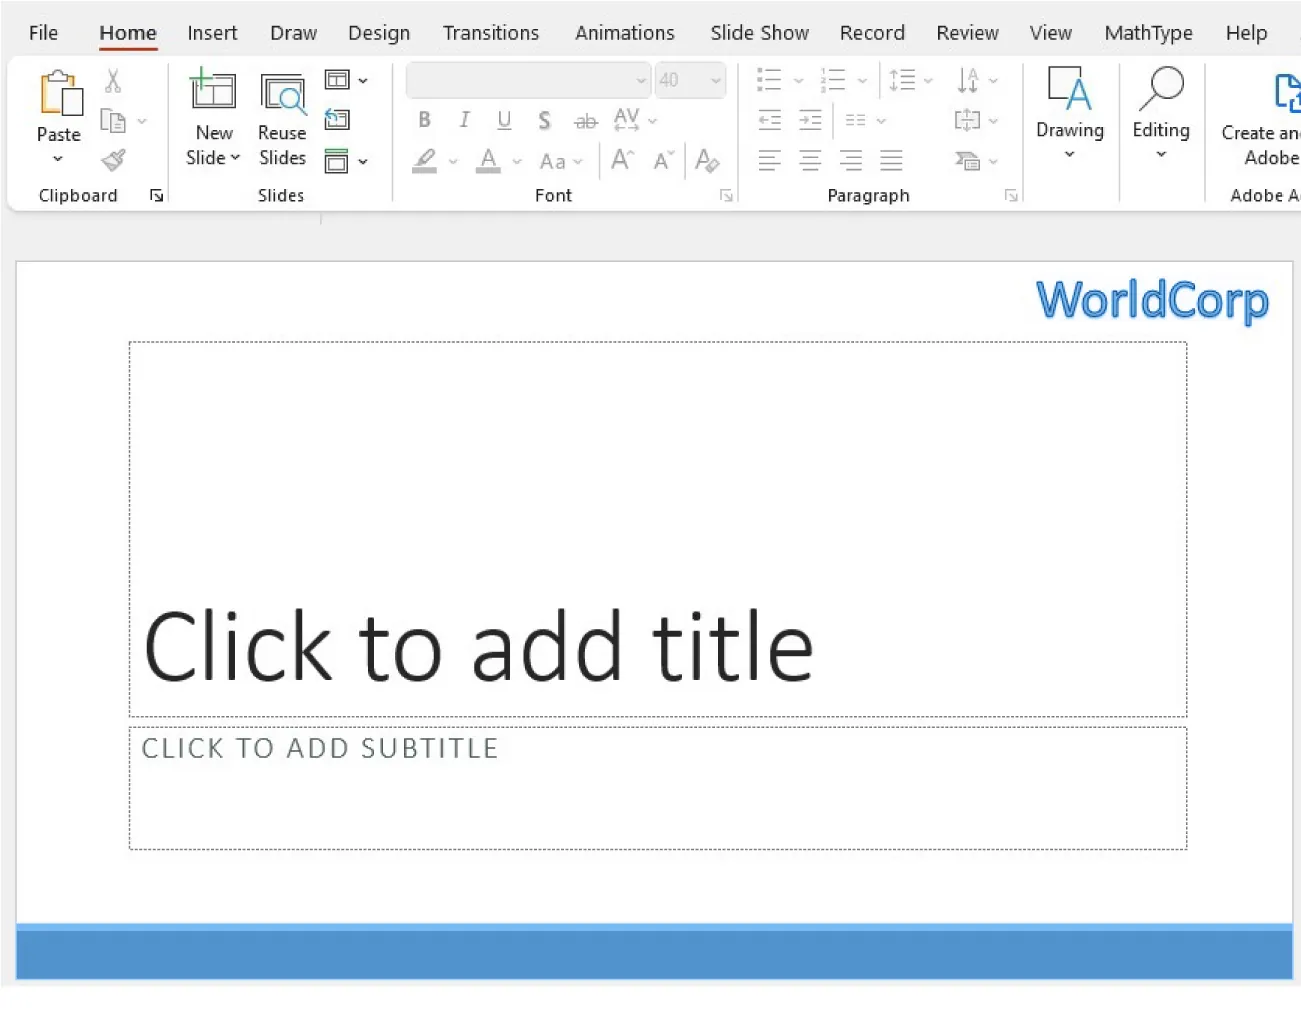Image resolution: width=1301 pixels, height=1012 pixels.
Task: Toggle underline formatting
Action: point(504,120)
